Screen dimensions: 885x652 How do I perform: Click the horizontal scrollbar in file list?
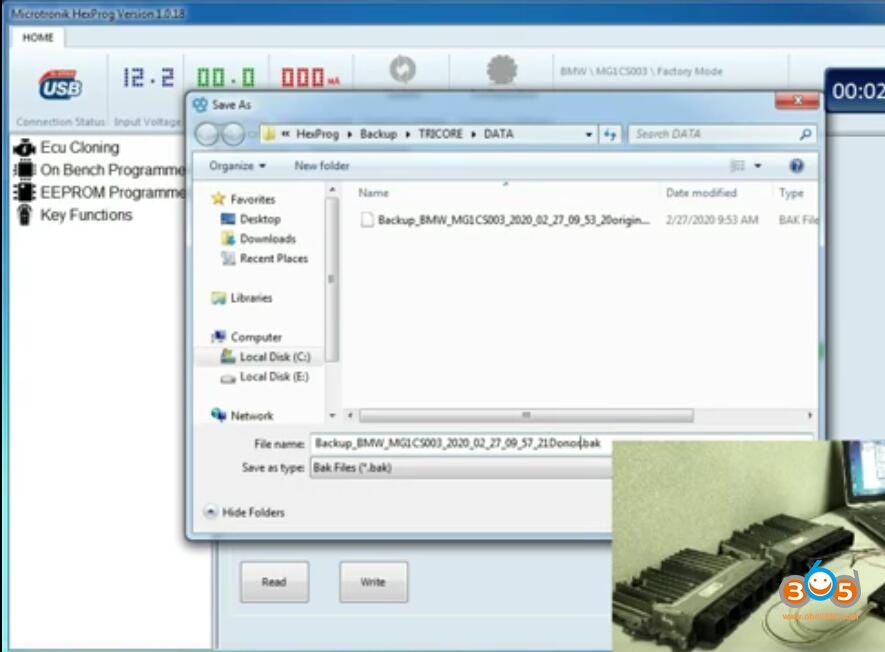(x=526, y=416)
